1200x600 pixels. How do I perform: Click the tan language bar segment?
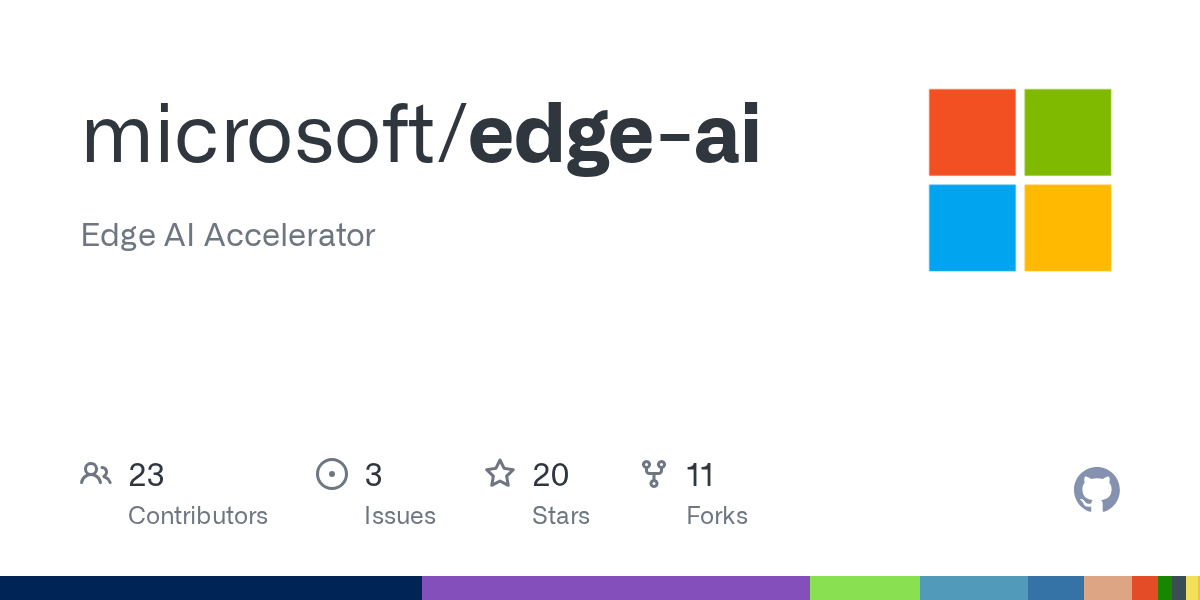(x=1107, y=588)
